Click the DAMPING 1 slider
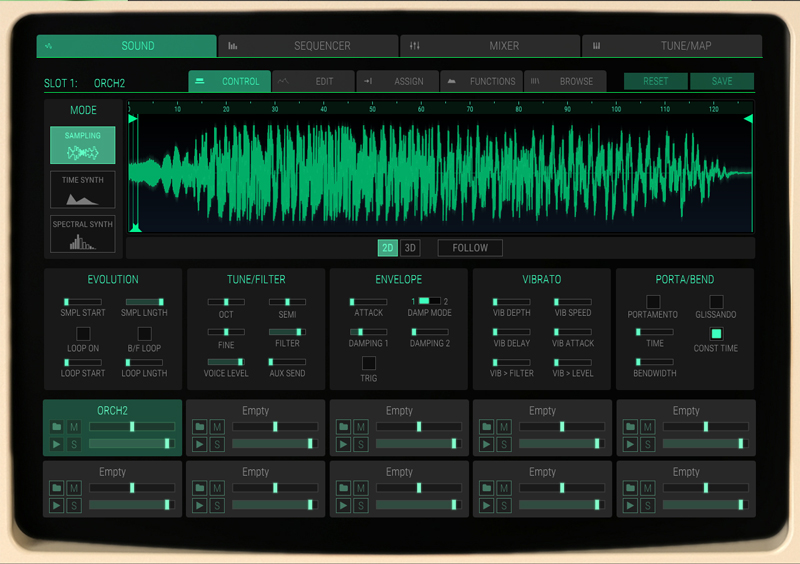 [368, 332]
